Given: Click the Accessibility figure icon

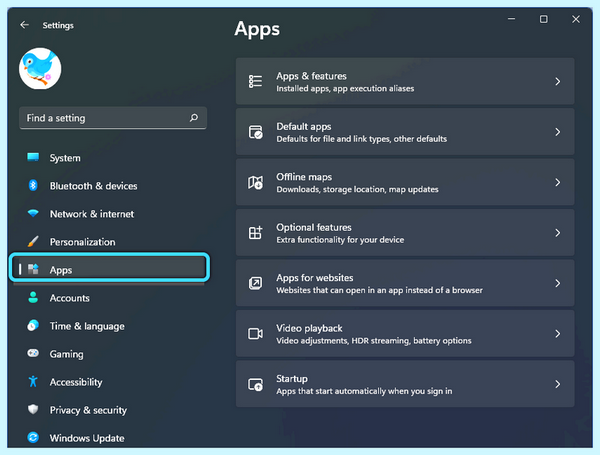Looking at the screenshot, I should click(x=33, y=382).
